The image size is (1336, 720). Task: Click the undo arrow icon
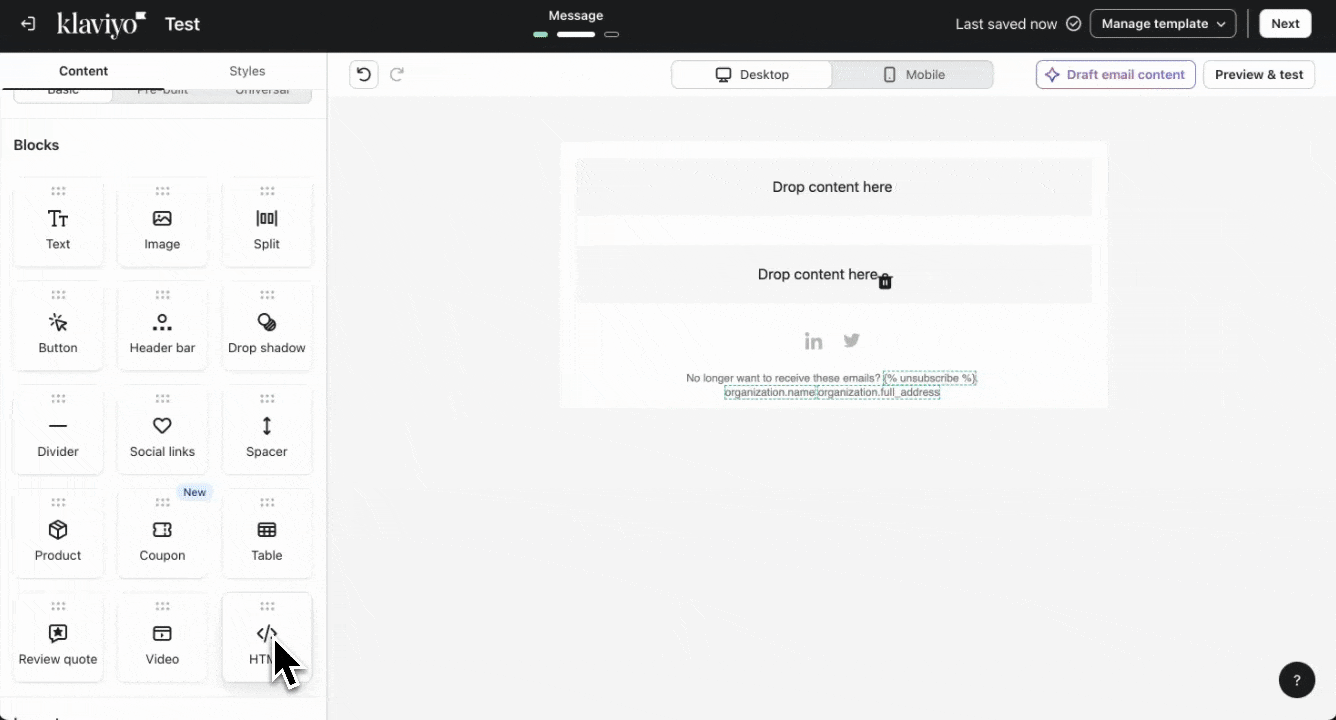(364, 74)
